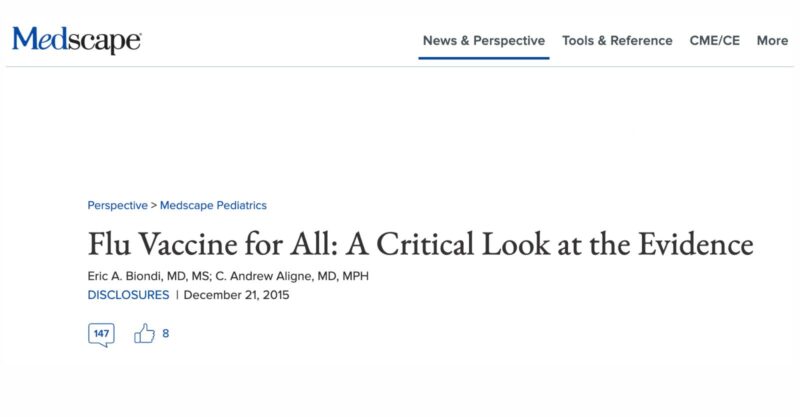Select author name Eric A. Biondi
The width and height of the screenshot is (800, 417).
tap(131, 277)
